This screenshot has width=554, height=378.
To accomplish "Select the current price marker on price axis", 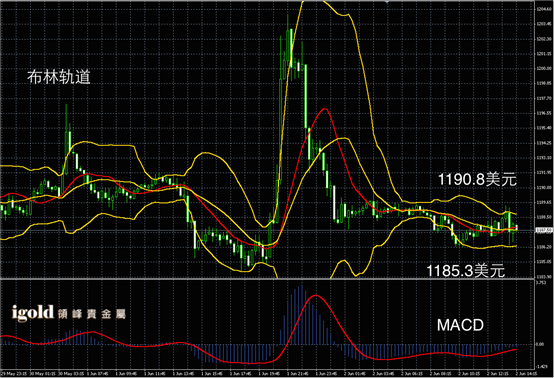I will [x=544, y=230].
